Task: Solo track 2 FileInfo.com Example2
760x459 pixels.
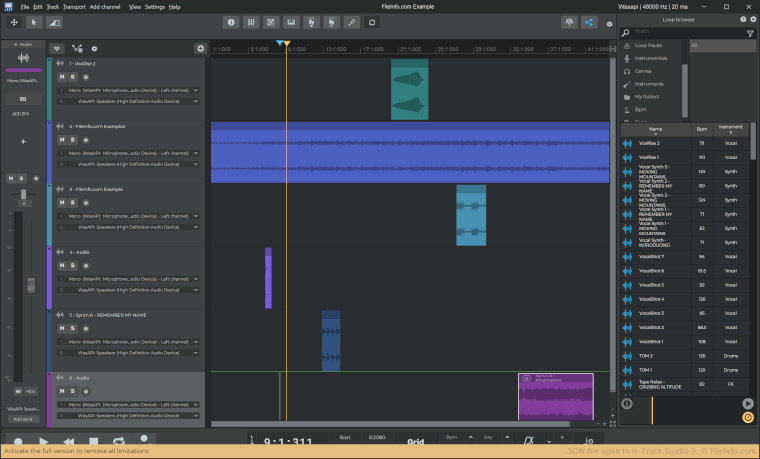Action: pyautogui.click(x=73, y=139)
